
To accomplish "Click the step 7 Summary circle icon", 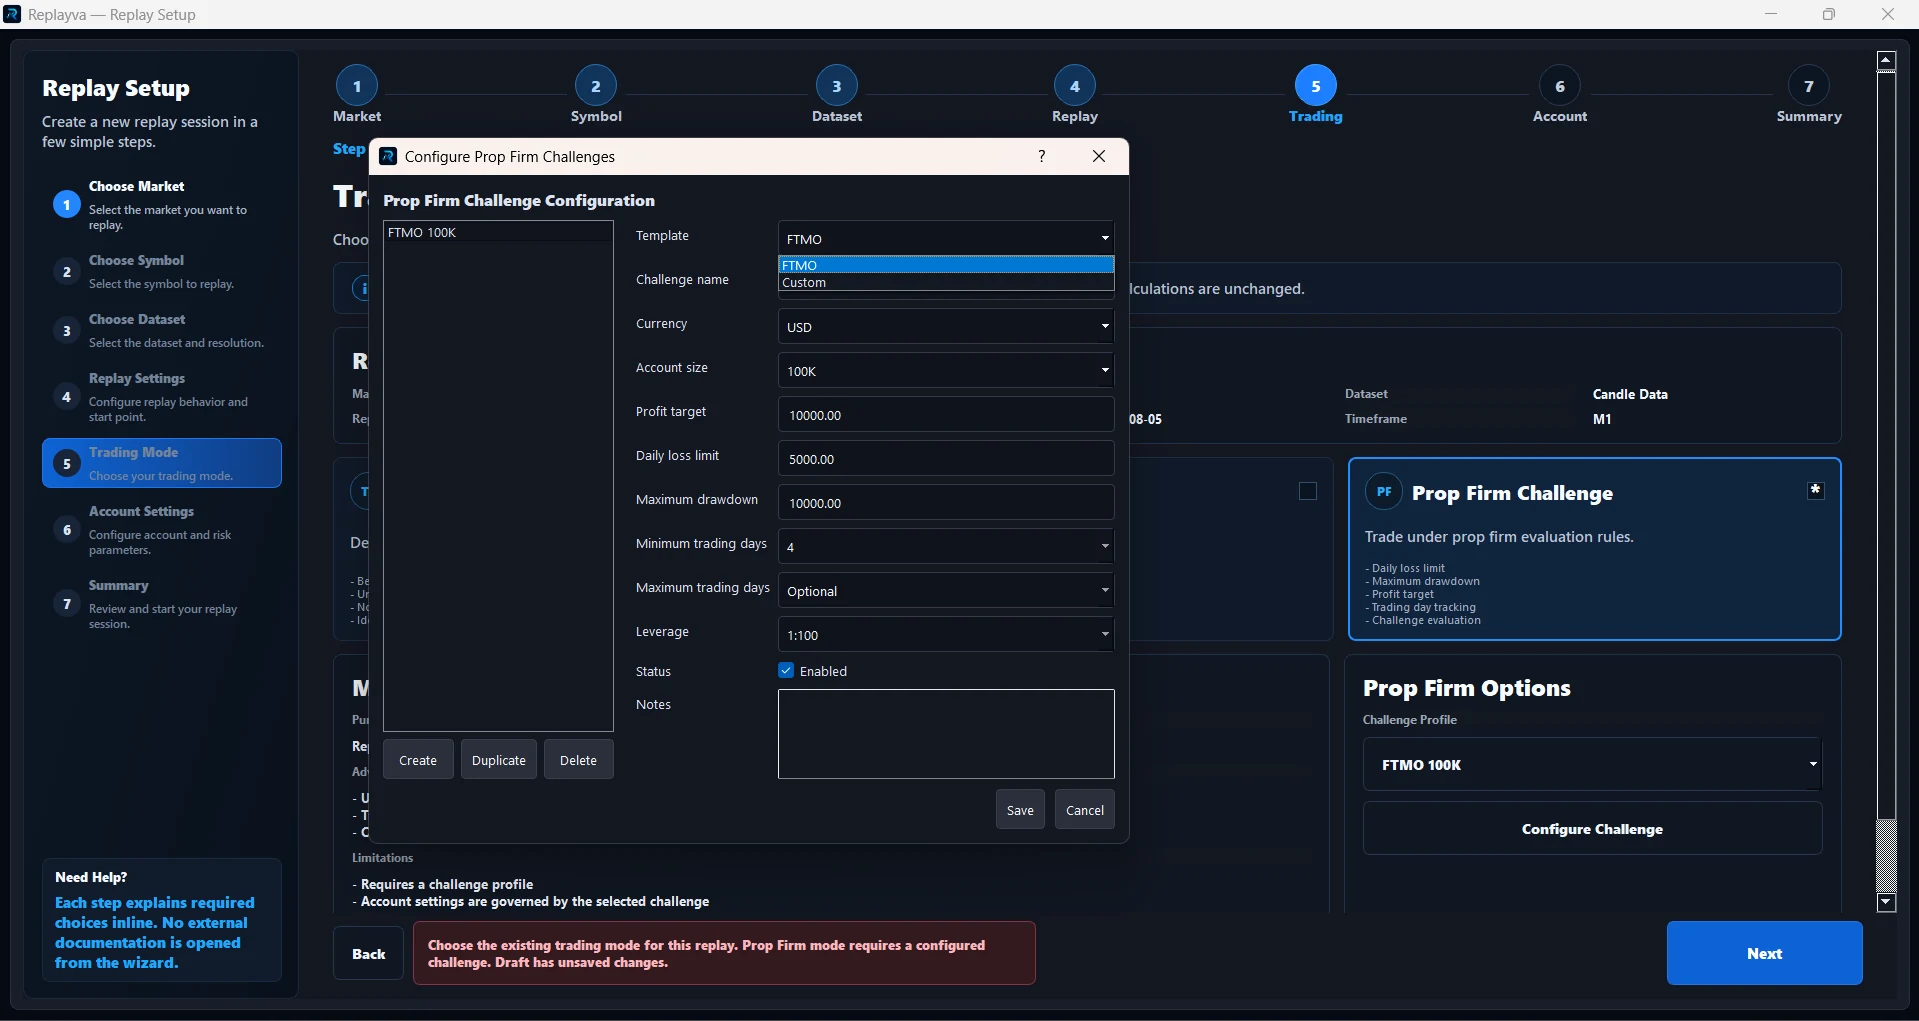I will click(1809, 86).
